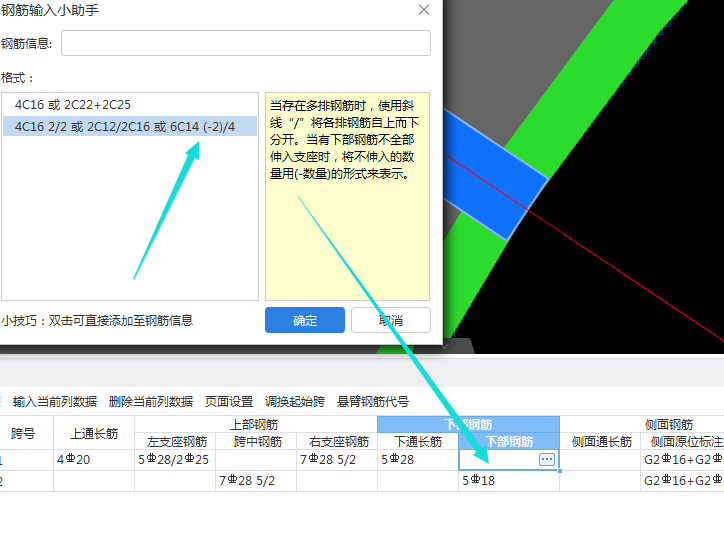Close the 钢筋输入小助手 dialog
Screen dimensions: 724x534
[x=423, y=9]
